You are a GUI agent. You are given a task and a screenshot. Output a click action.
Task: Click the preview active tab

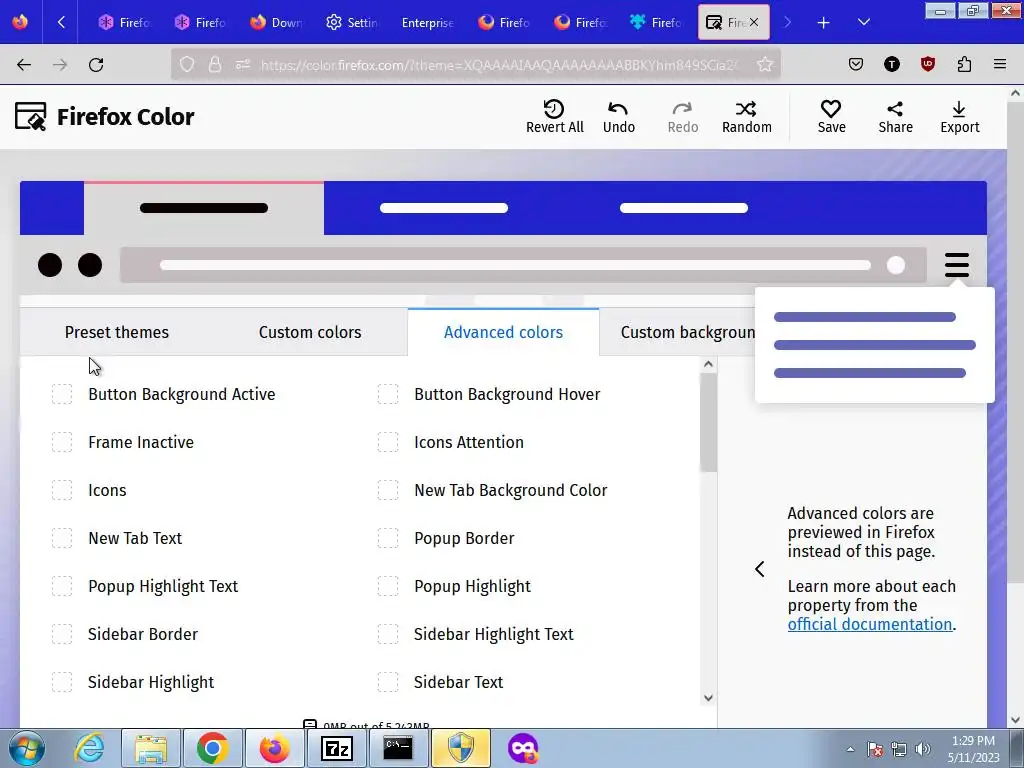(x=204, y=208)
